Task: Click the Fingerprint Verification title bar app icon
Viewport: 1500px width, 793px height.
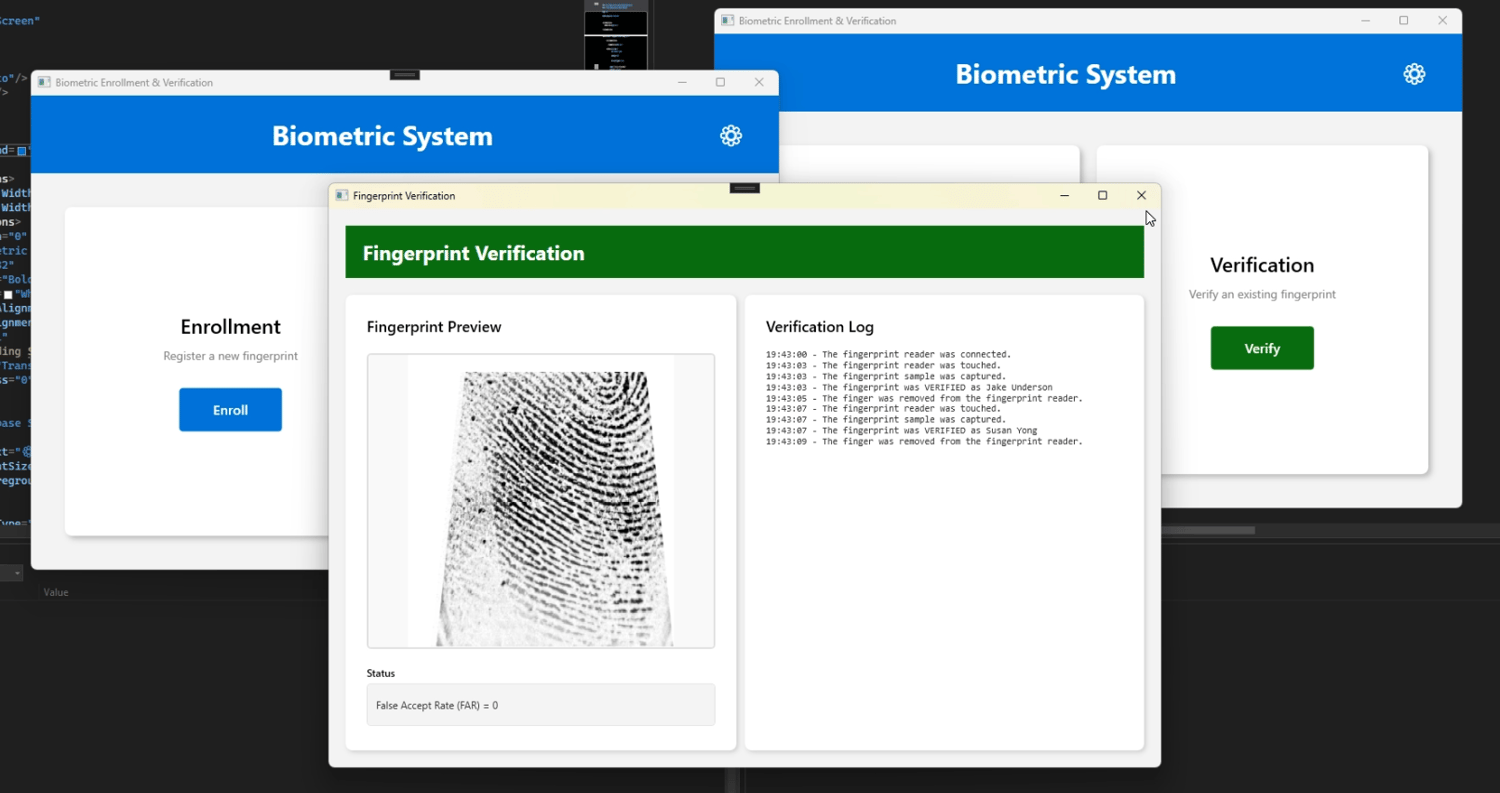Action: point(341,196)
